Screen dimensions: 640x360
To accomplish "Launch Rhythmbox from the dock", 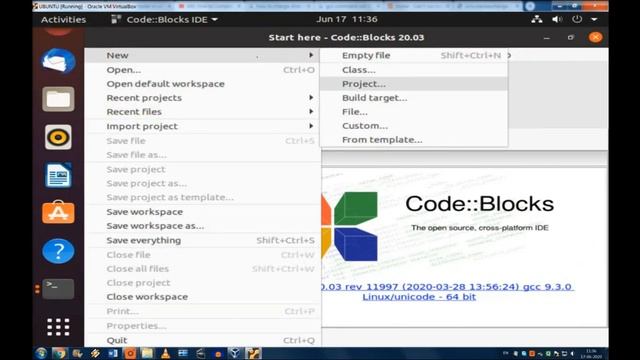I will click(58, 137).
